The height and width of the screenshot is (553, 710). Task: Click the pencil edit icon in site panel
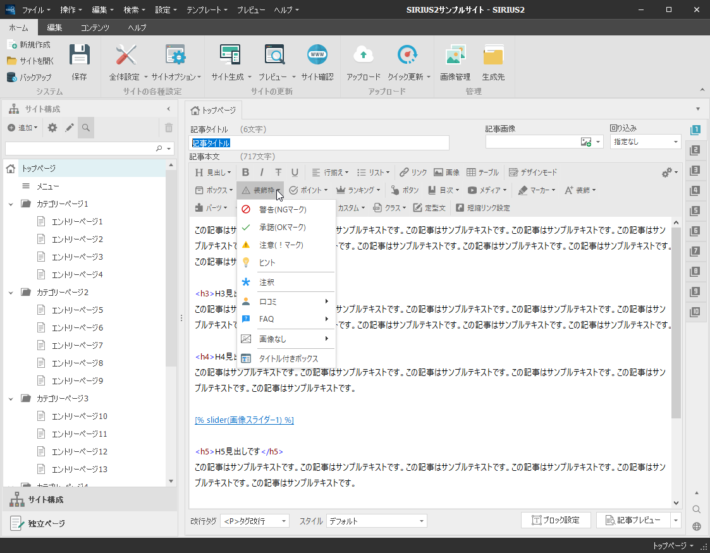tap(69, 128)
